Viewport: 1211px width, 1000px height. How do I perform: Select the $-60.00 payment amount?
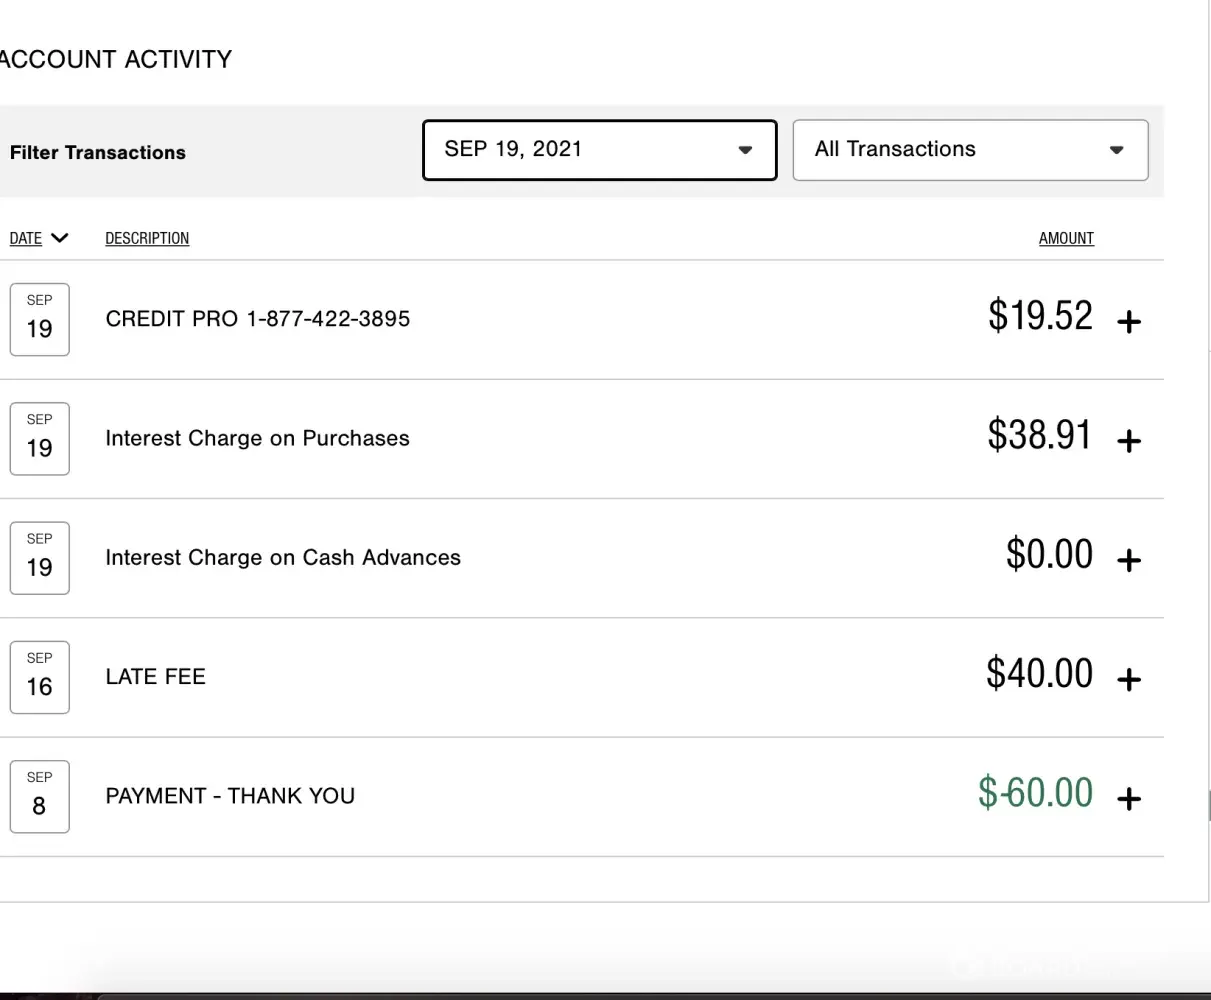[1035, 793]
